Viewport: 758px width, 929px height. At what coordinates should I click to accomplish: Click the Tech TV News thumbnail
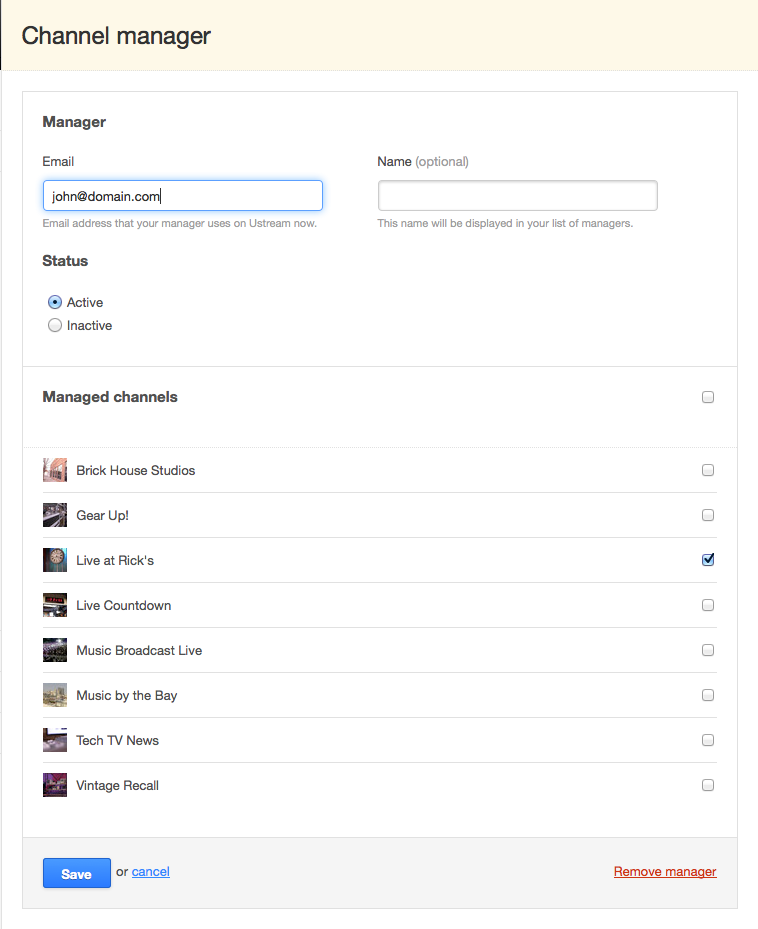[55, 741]
